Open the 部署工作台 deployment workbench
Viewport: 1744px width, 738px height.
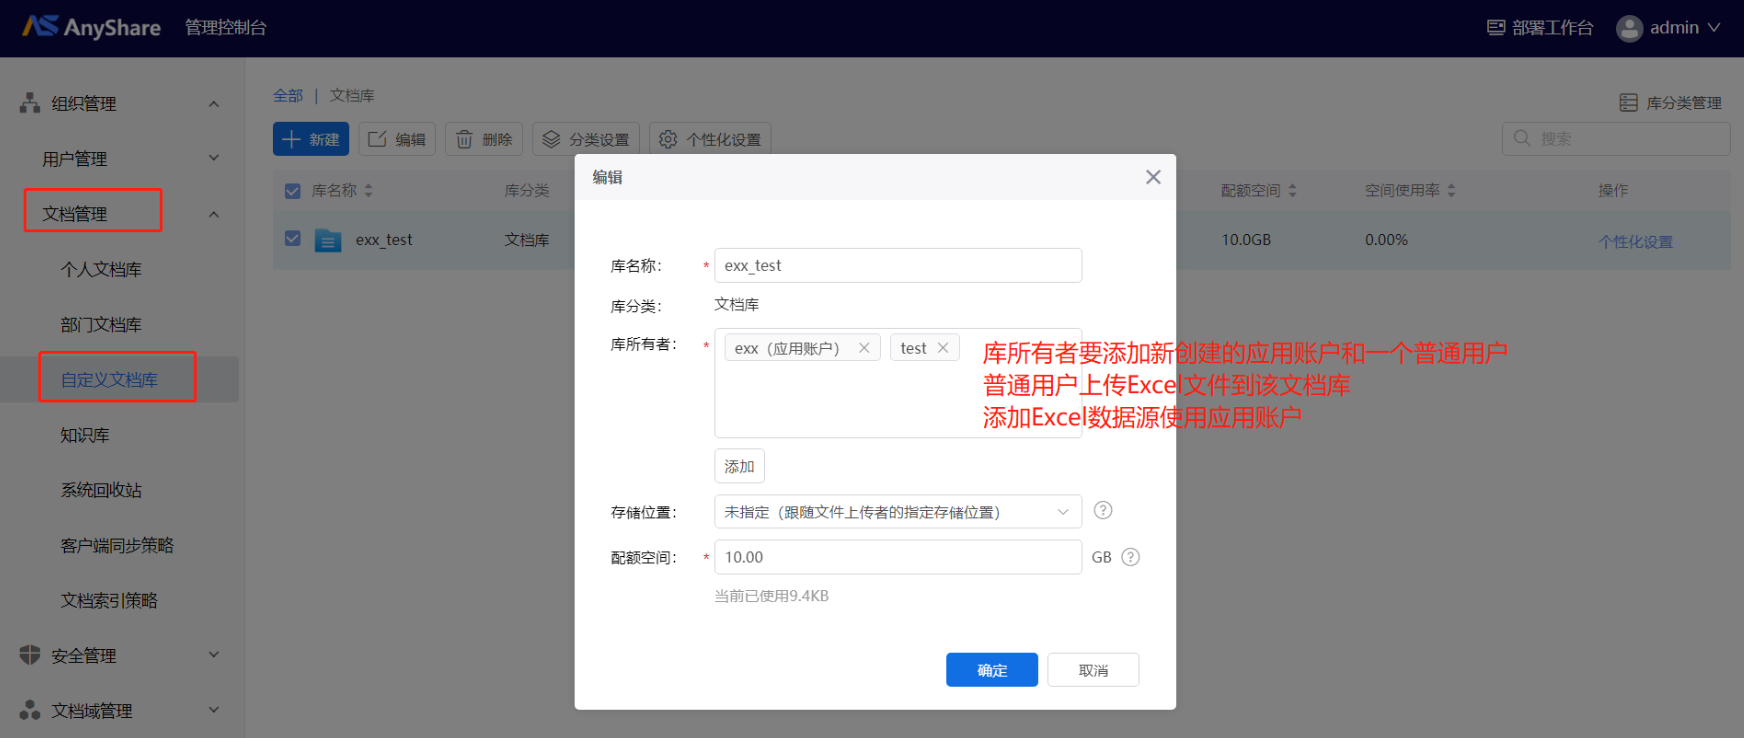point(1540,28)
